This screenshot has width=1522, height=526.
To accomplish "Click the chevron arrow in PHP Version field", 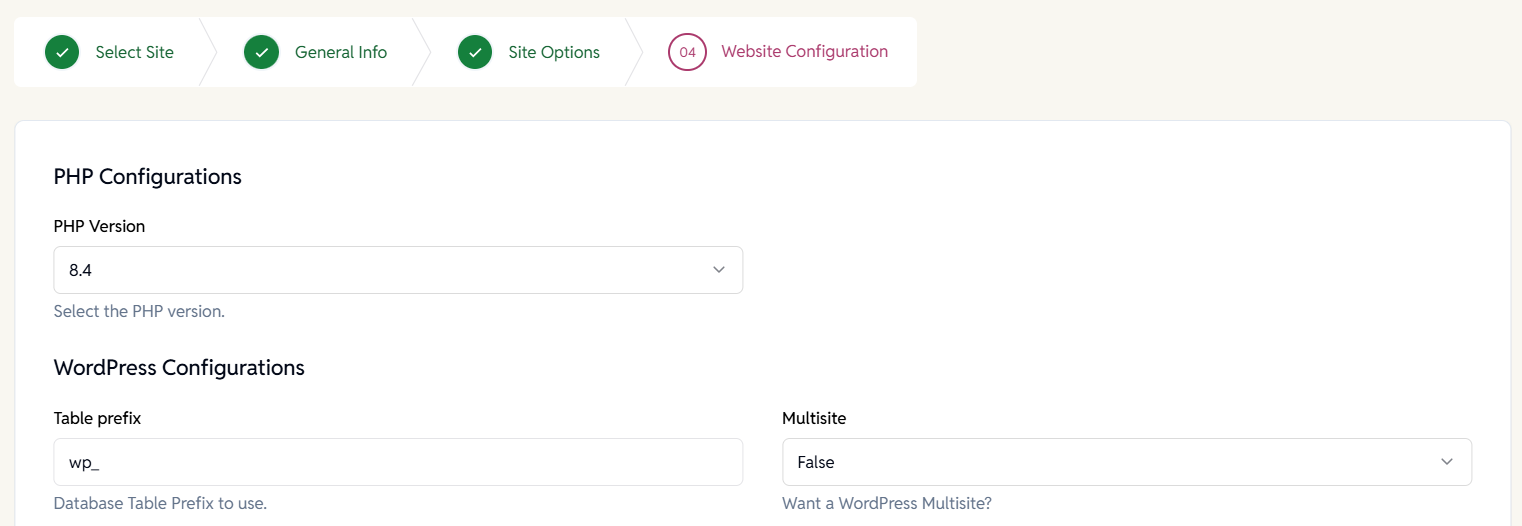I will pos(718,270).
